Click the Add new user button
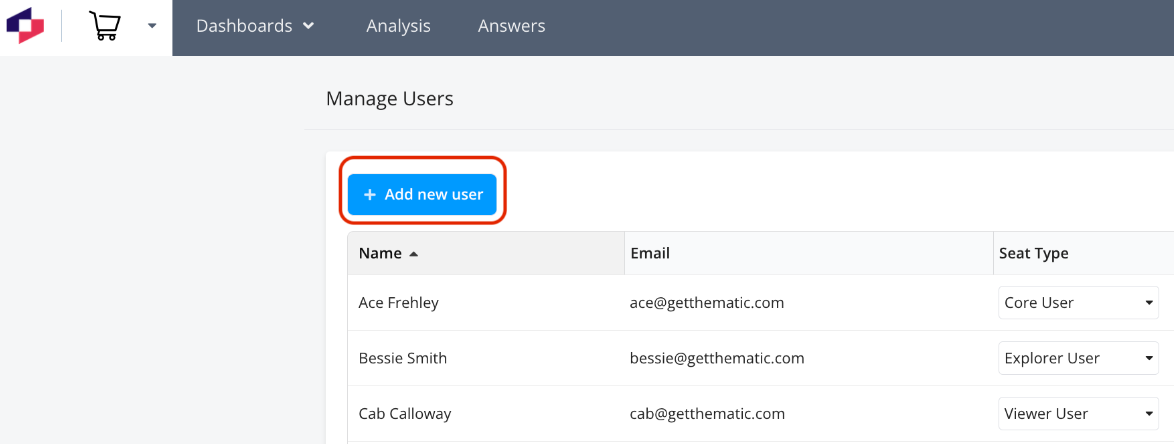The width and height of the screenshot is (1174, 444). 422,195
